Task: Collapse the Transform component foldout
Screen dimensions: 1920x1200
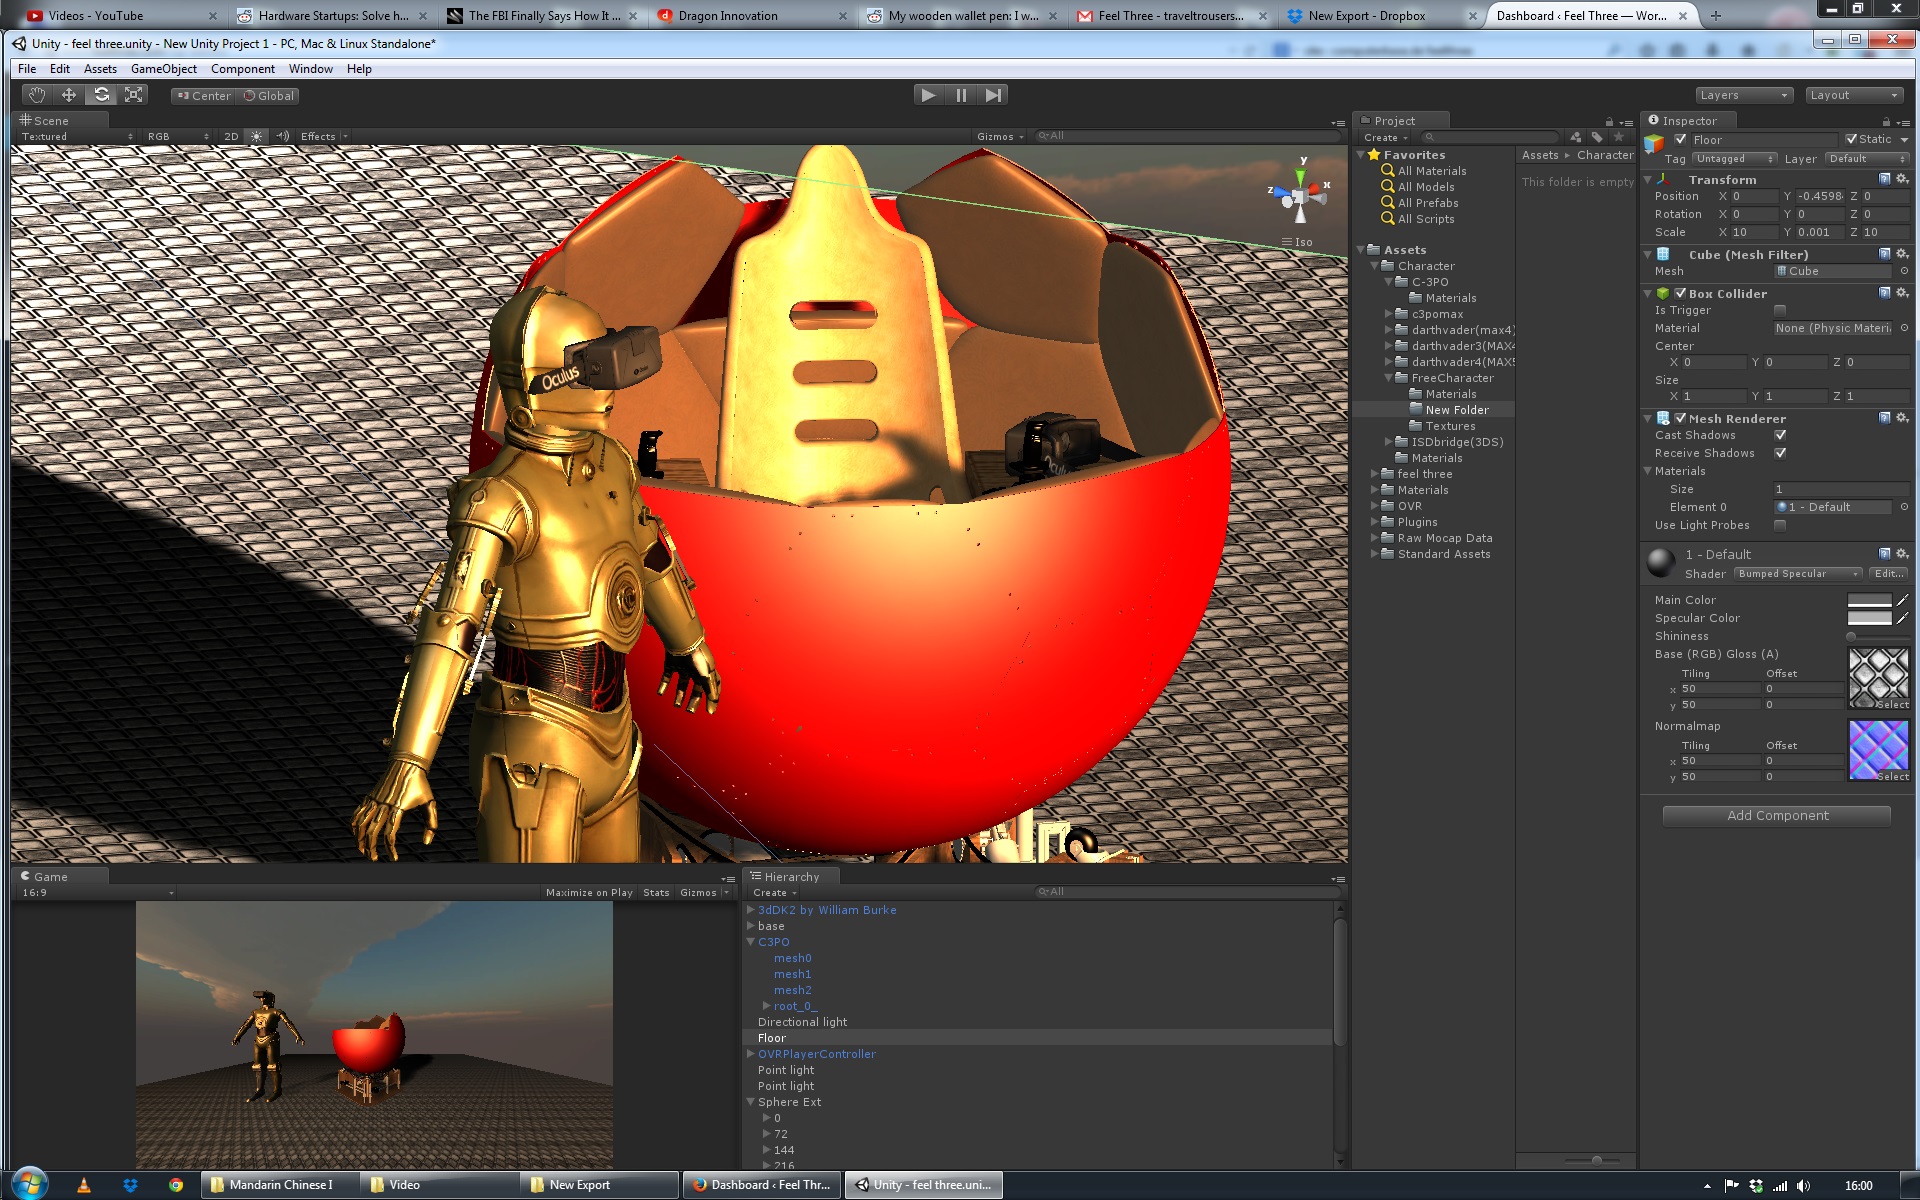Action: pyautogui.click(x=1648, y=180)
